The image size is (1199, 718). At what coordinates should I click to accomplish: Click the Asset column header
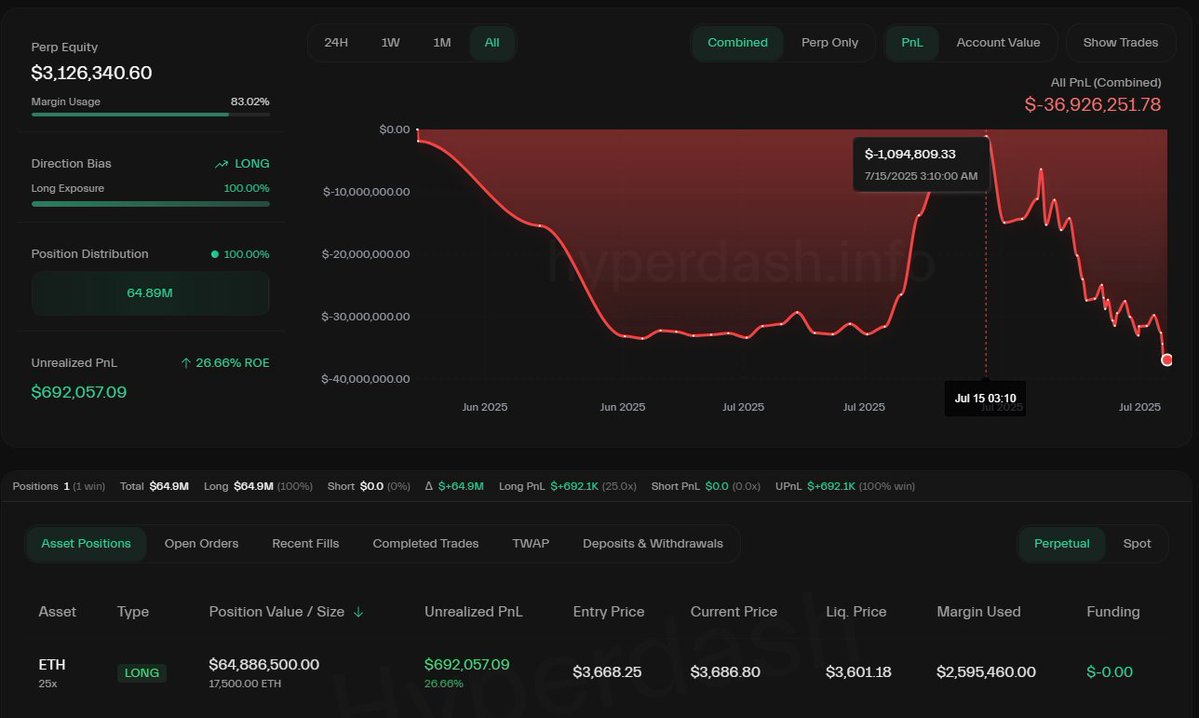click(57, 612)
